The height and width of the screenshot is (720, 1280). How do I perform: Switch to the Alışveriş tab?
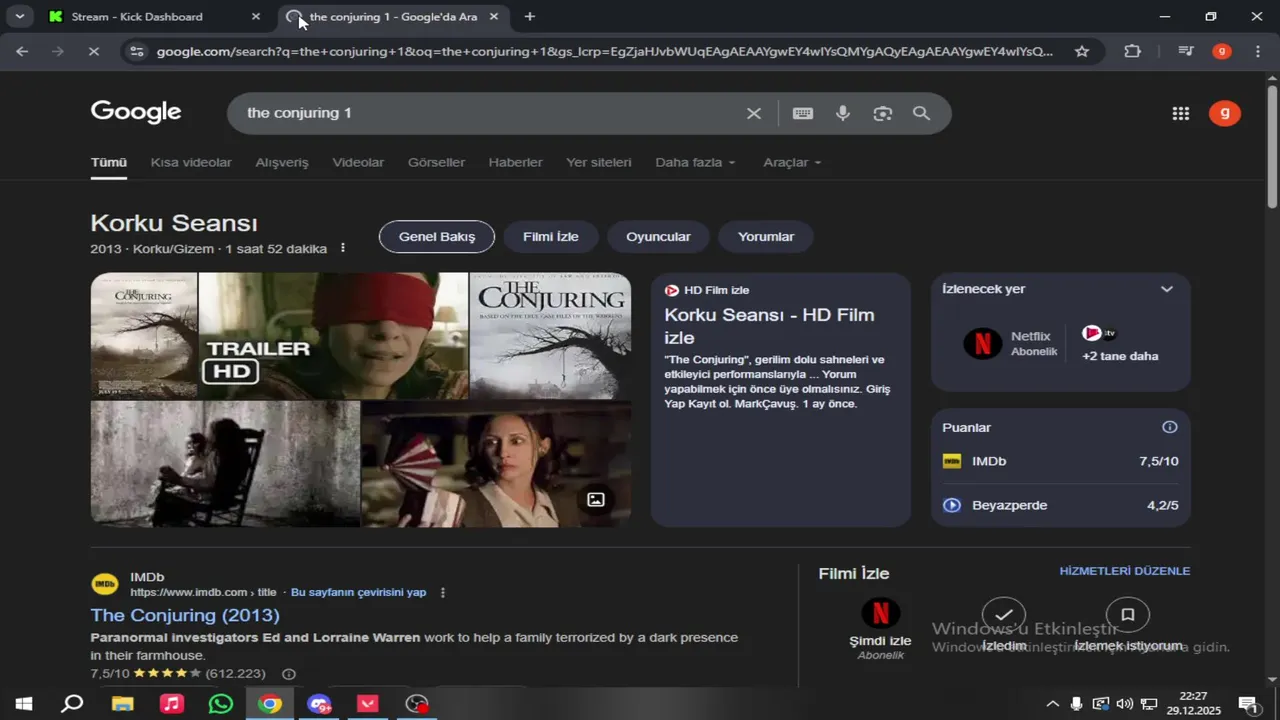tap(282, 162)
